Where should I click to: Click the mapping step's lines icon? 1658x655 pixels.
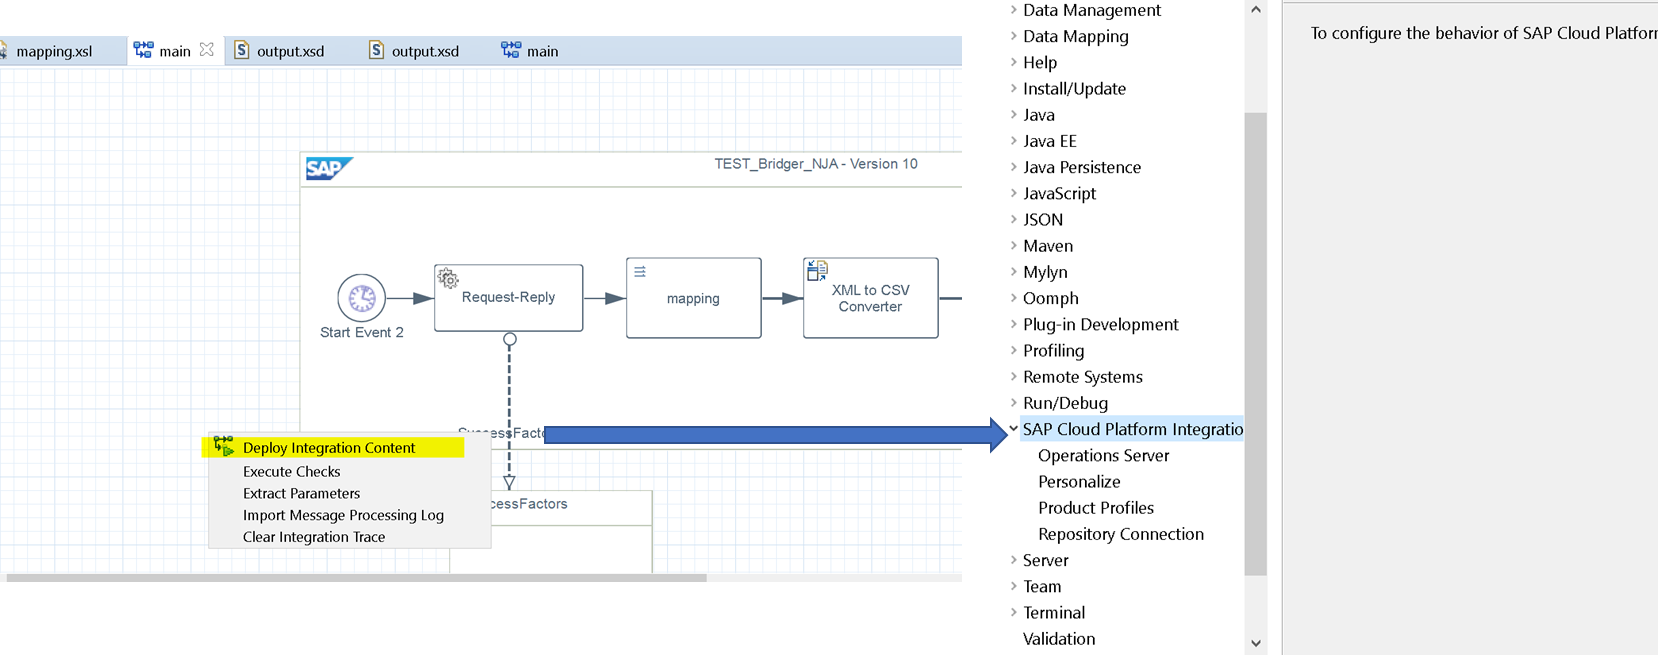pyautogui.click(x=640, y=272)
